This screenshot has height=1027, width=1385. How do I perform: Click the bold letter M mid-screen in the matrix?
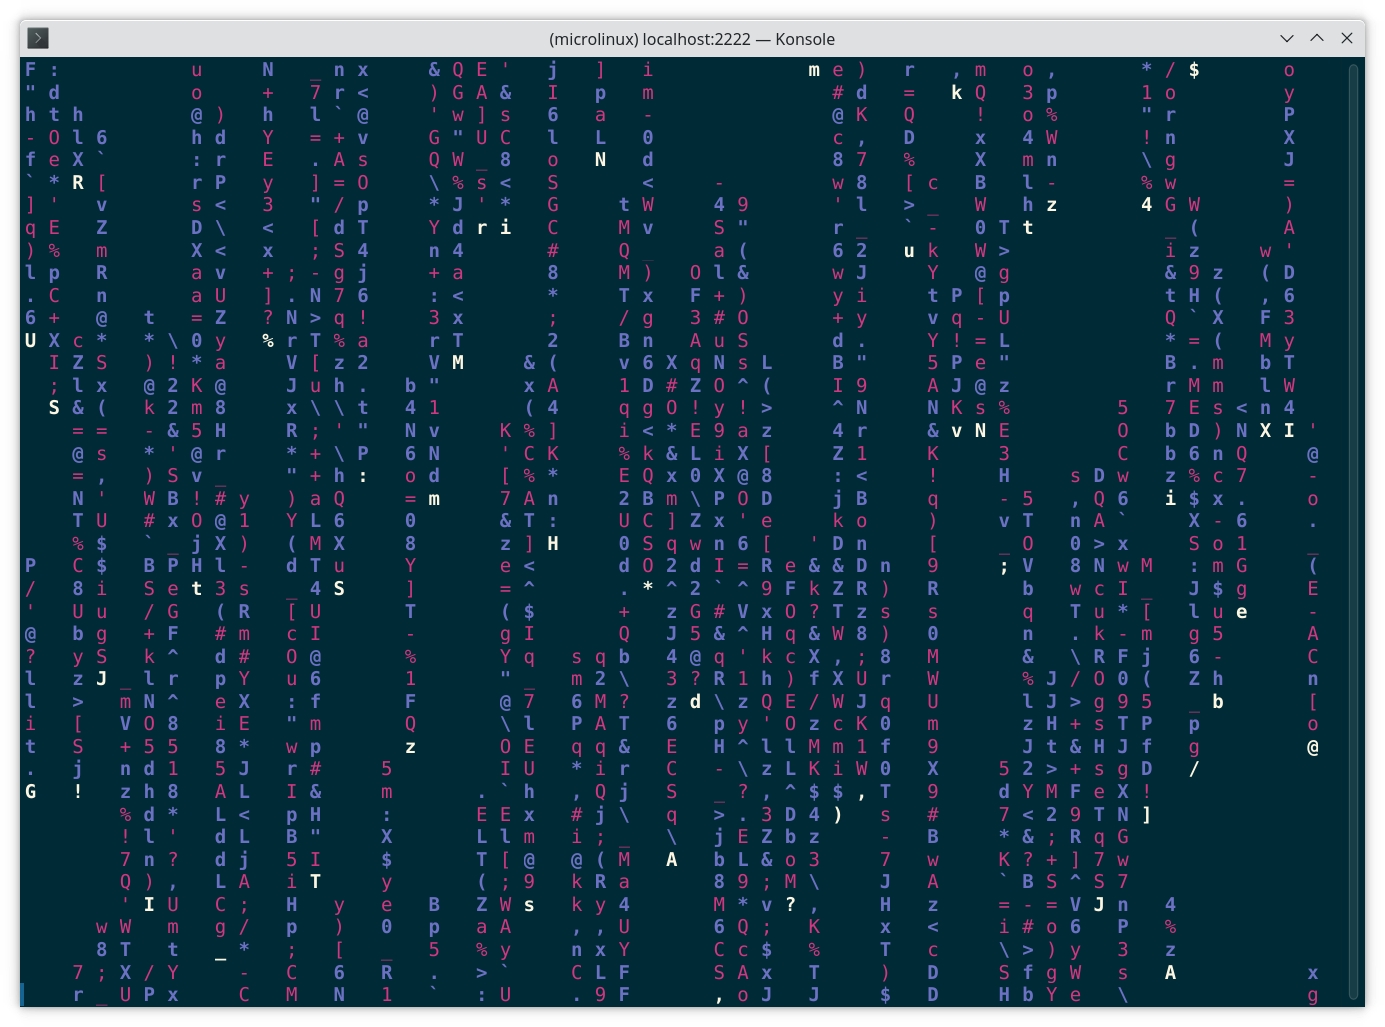pyautogui.click(x=458, y=363)
